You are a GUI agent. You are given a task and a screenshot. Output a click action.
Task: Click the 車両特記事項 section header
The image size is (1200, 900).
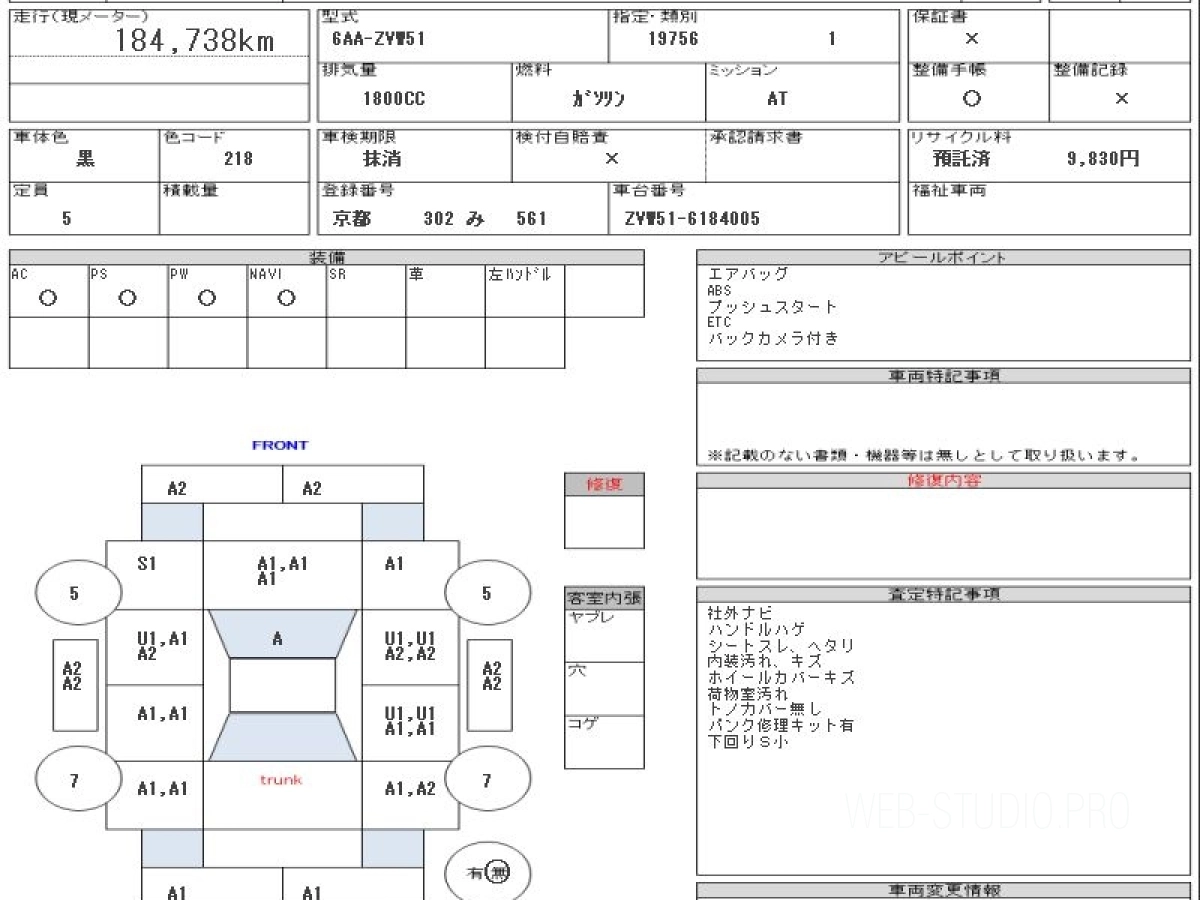(942, 376)
